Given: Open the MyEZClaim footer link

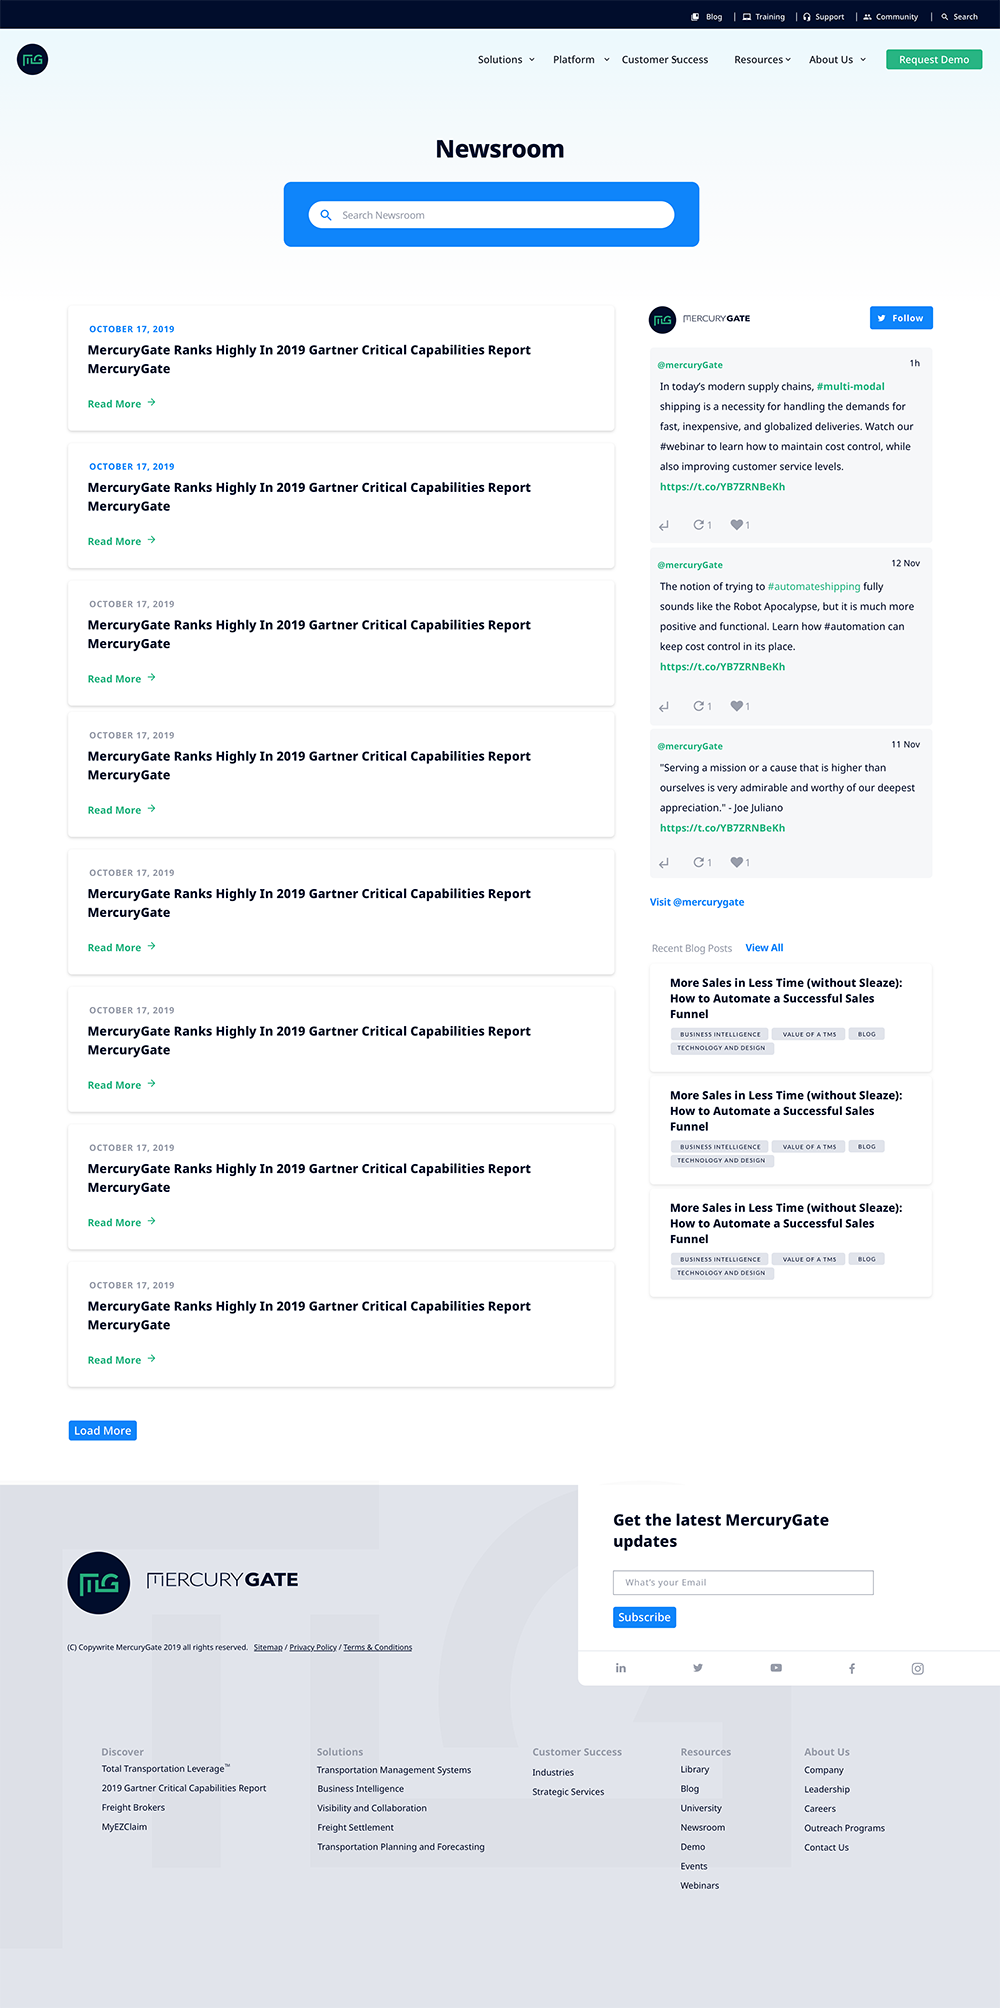Looking at the screenshot, I should pyautogui.click(x=124, y=1827).
